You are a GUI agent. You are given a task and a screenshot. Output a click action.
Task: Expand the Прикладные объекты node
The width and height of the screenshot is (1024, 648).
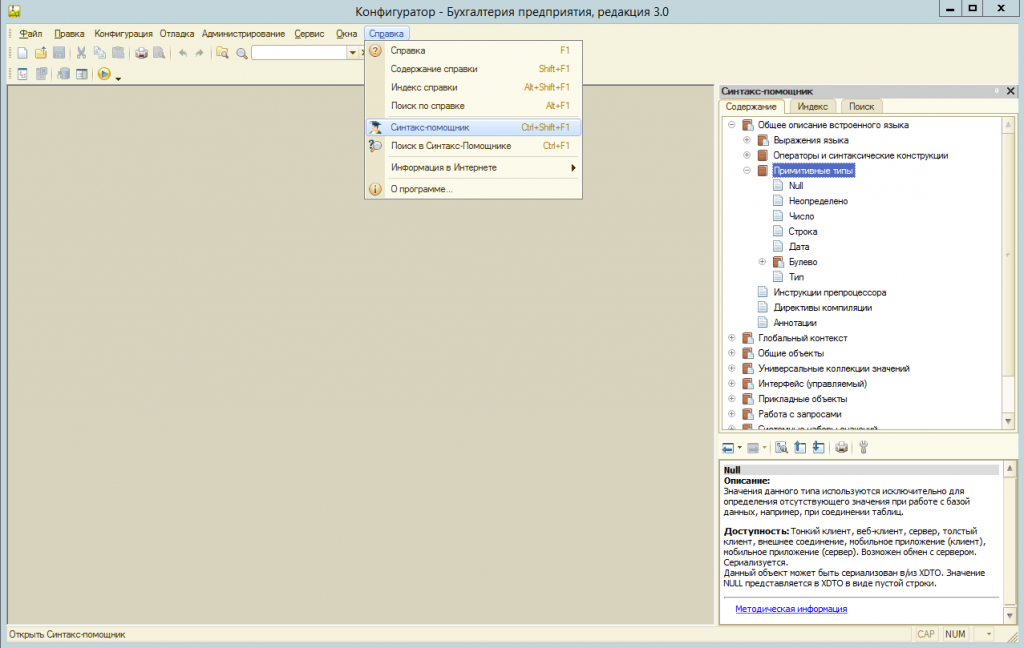(731, 399)
